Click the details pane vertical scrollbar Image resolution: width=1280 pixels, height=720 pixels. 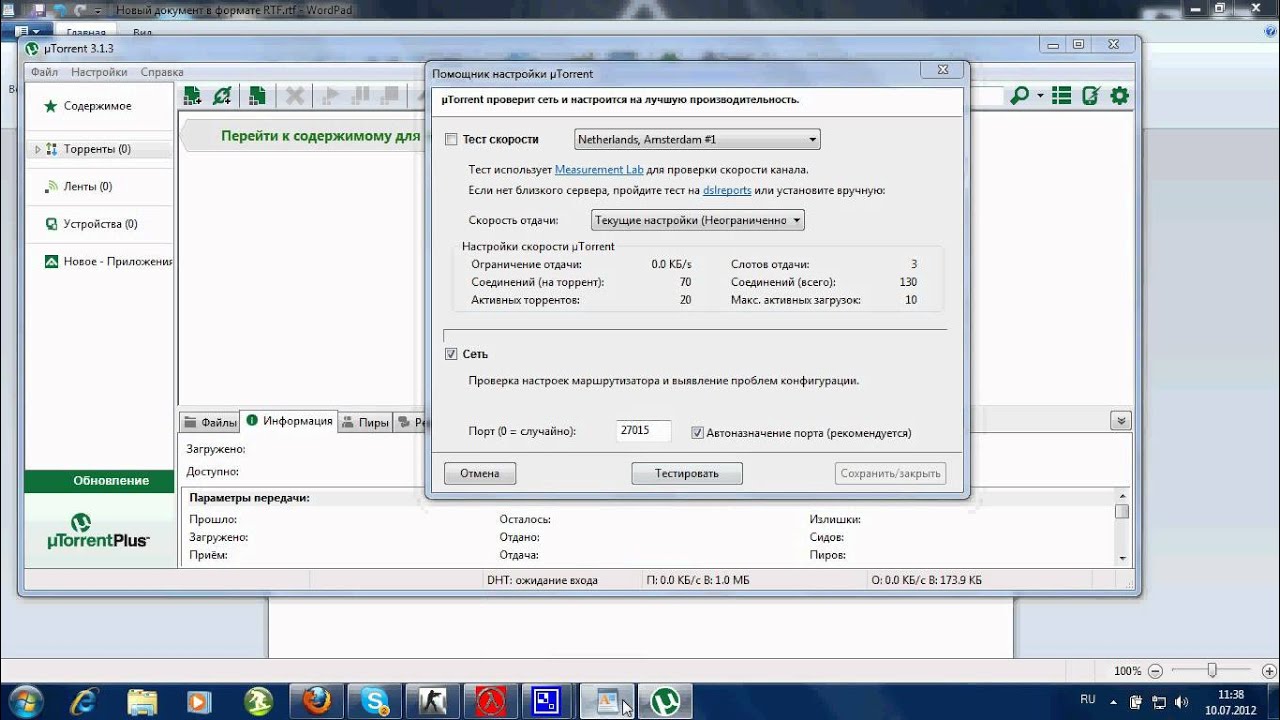point(1122,526)
